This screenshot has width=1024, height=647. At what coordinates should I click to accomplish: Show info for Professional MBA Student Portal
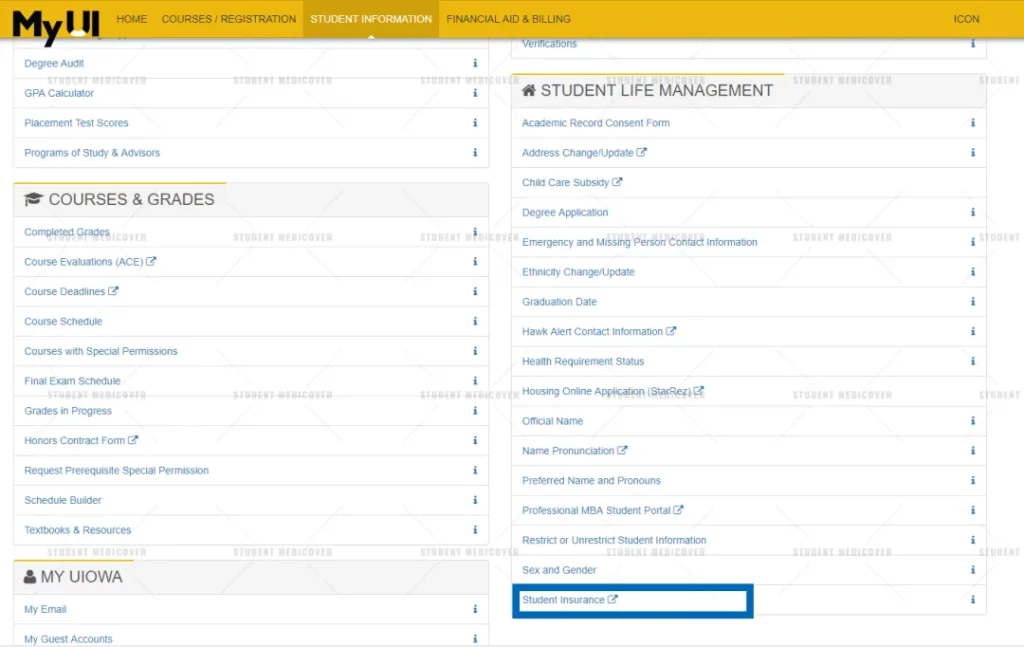click(x=972, y=511)
